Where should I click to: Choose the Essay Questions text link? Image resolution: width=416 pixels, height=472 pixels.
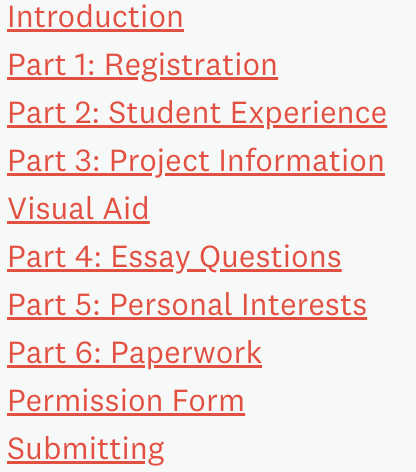(226, 258)
